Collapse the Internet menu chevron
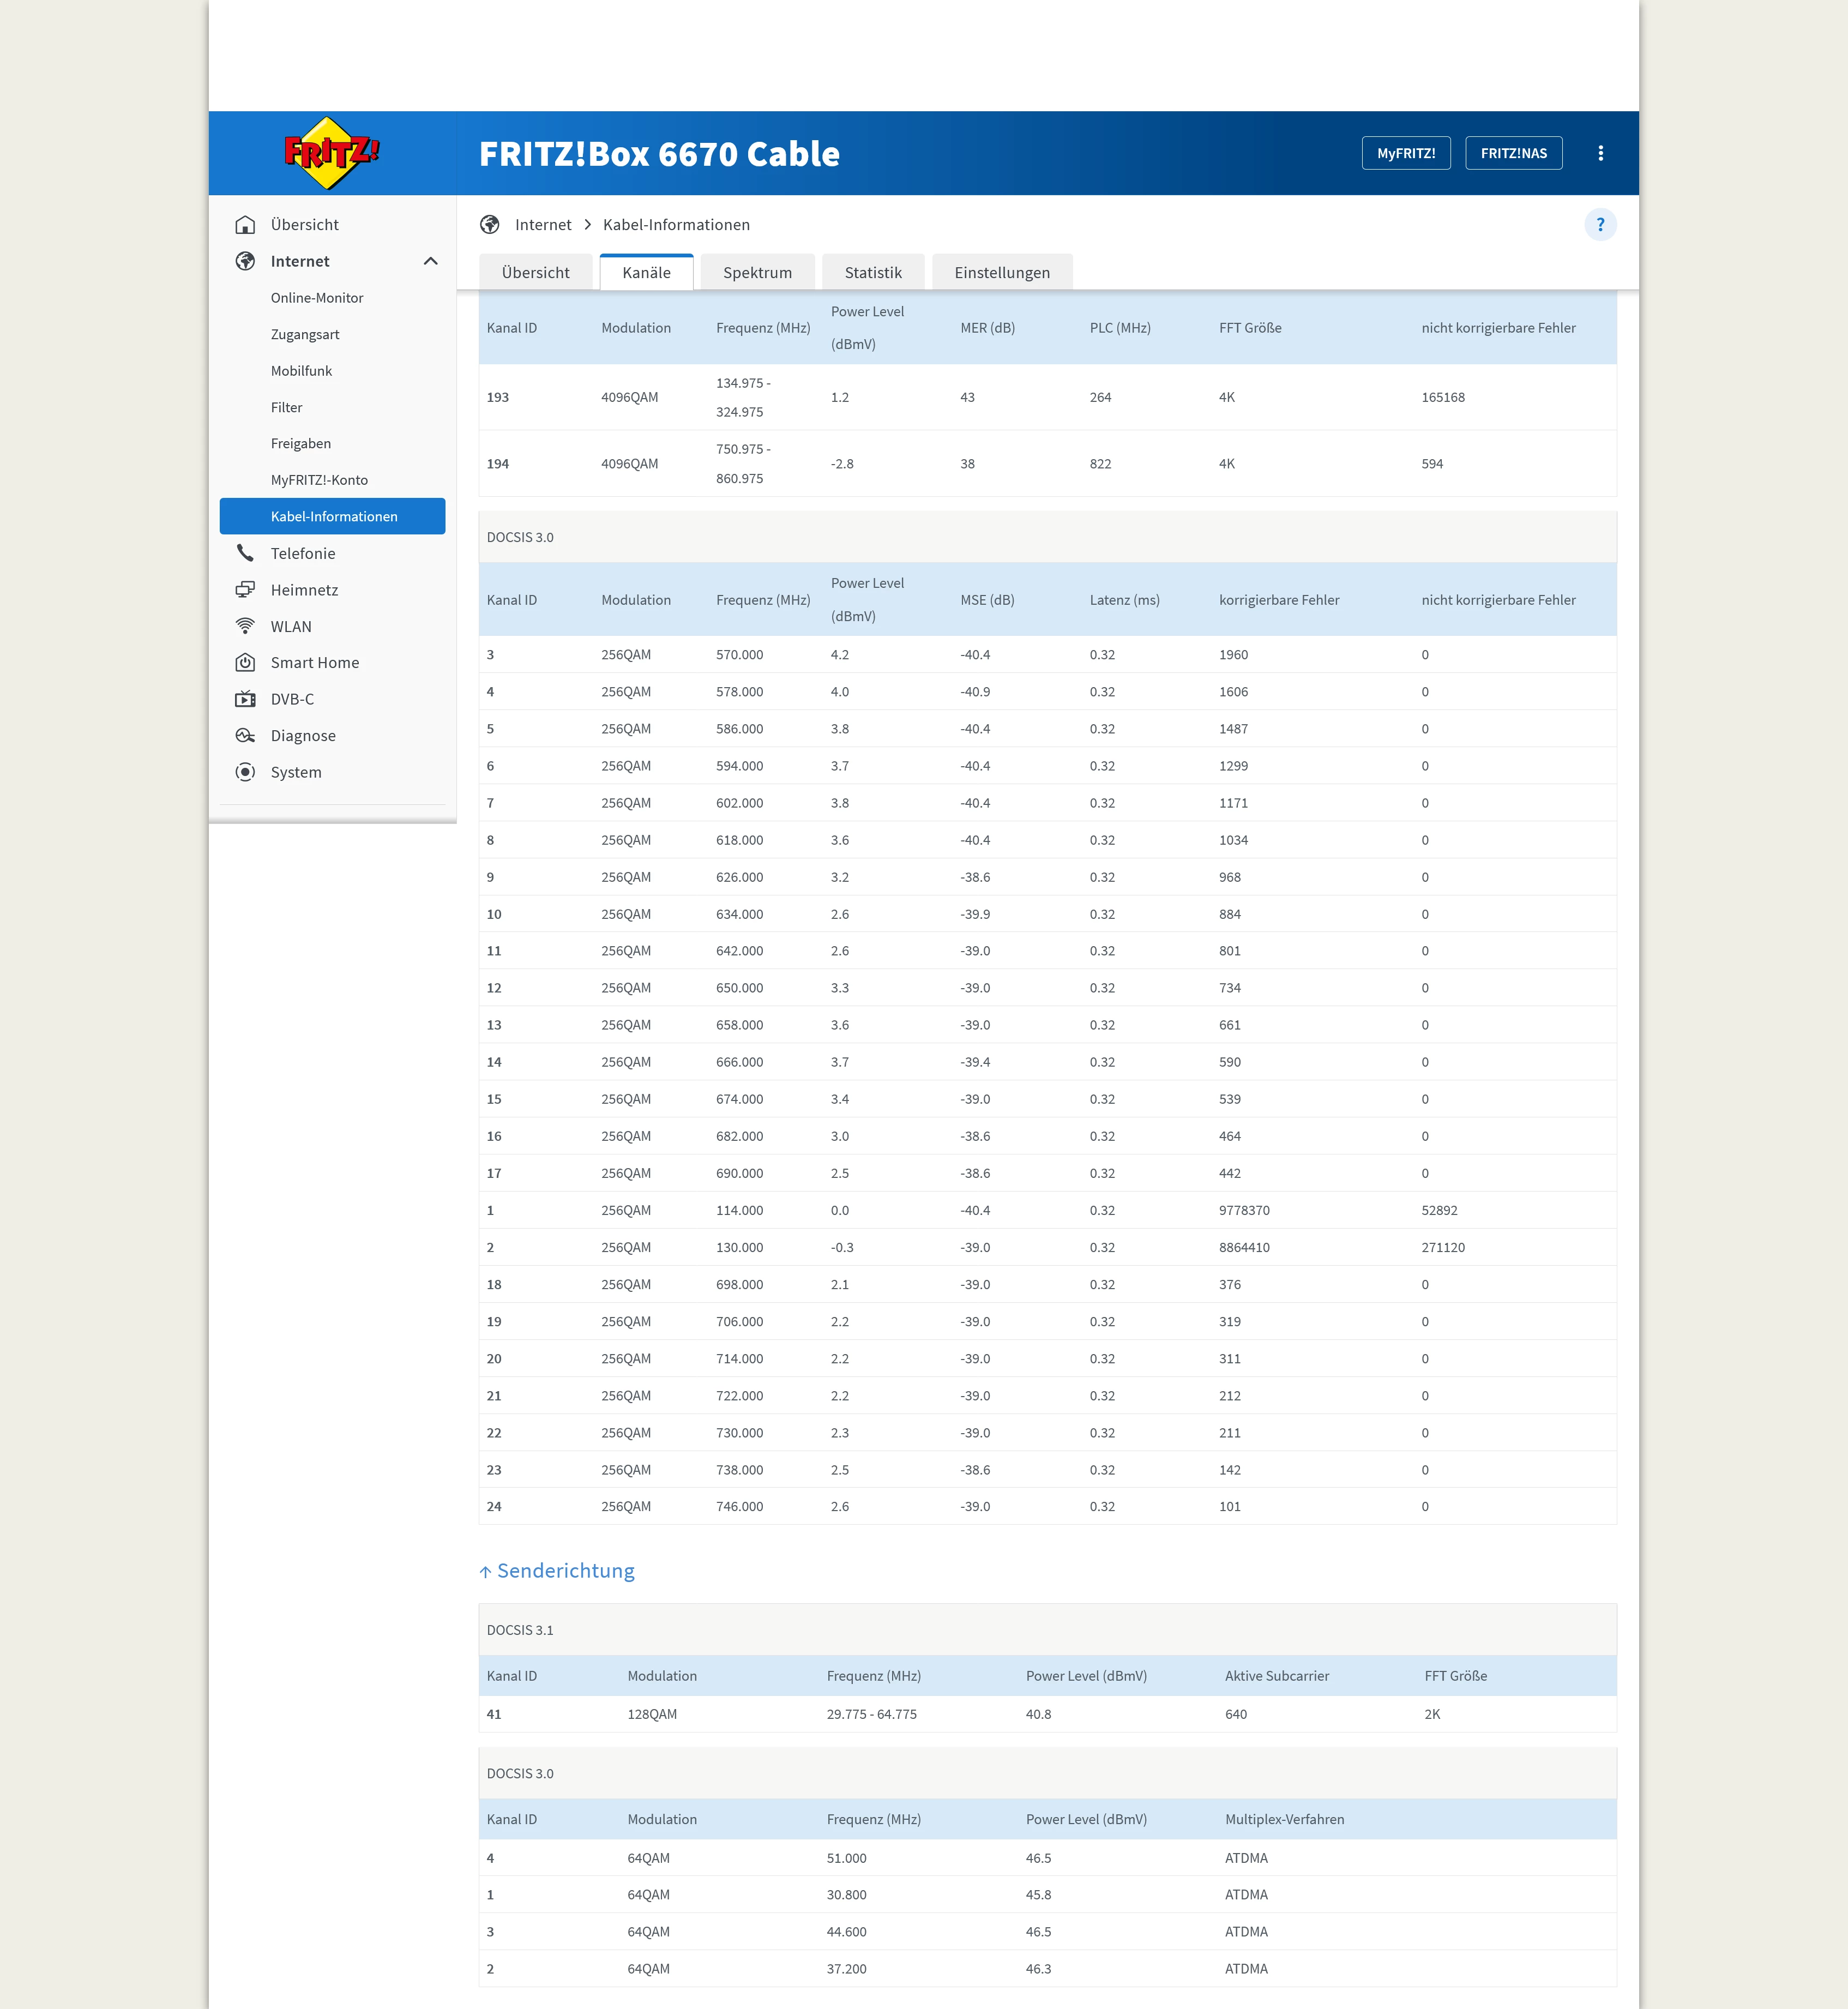 pos(431,261)
